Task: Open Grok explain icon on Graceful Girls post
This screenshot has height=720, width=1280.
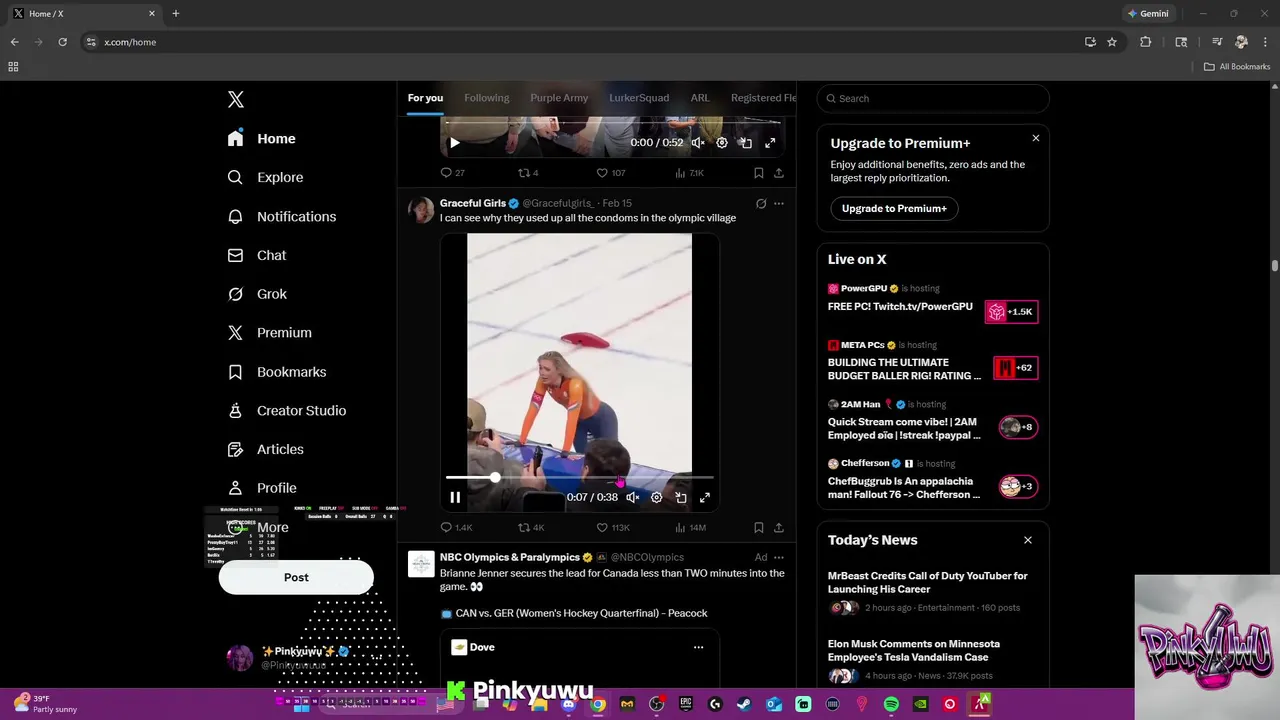Action: 761,203
